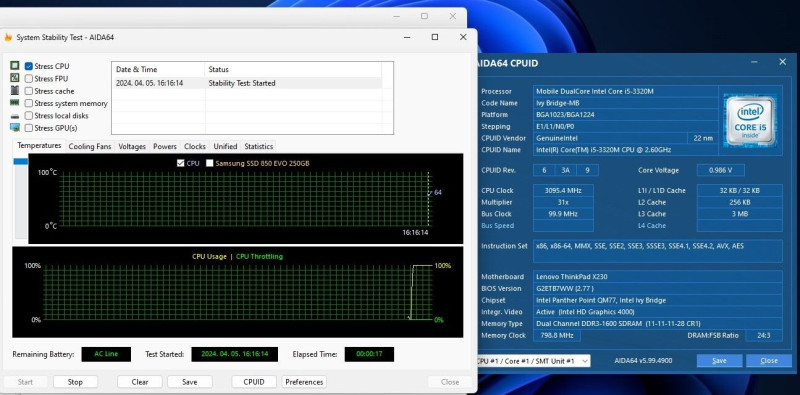
Task: Click the FPU icon beside Stress FPU
Action: click(15, 78)
